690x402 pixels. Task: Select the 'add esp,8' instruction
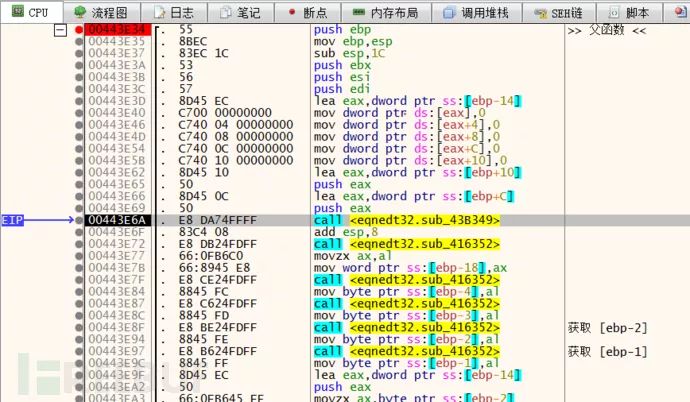346,232
